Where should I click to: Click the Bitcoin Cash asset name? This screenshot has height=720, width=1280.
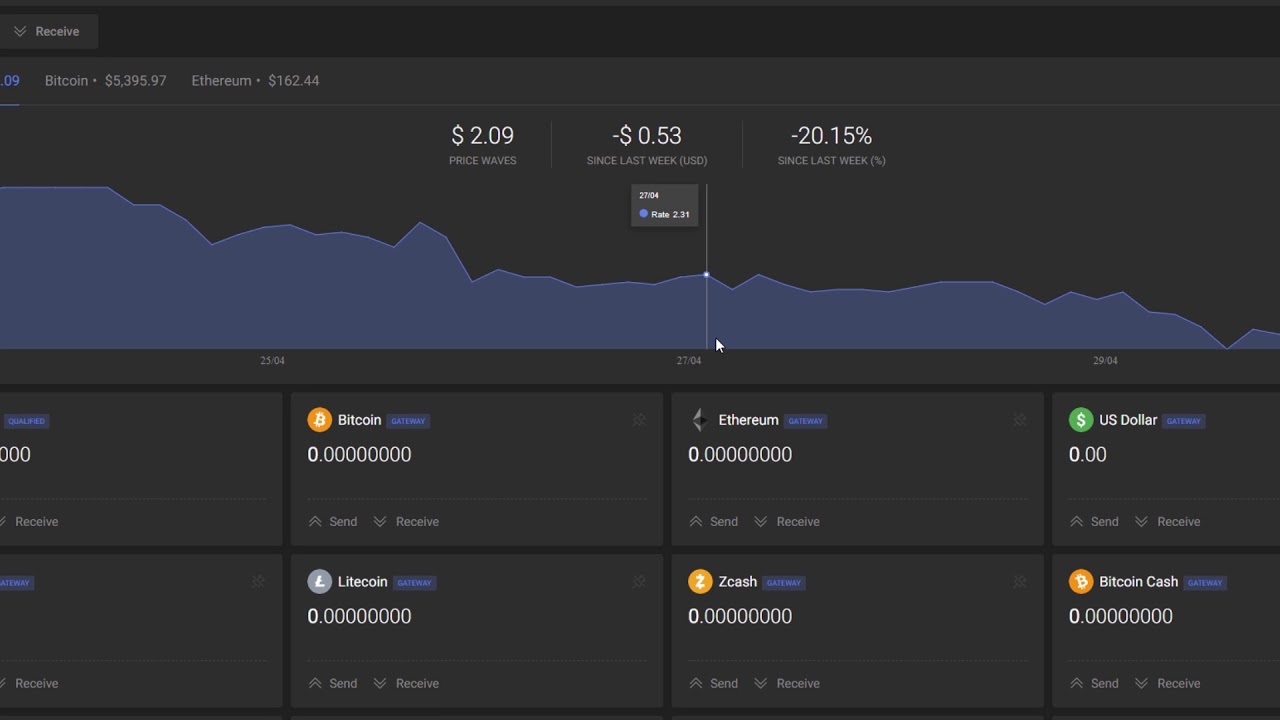tap(1139, 582)
